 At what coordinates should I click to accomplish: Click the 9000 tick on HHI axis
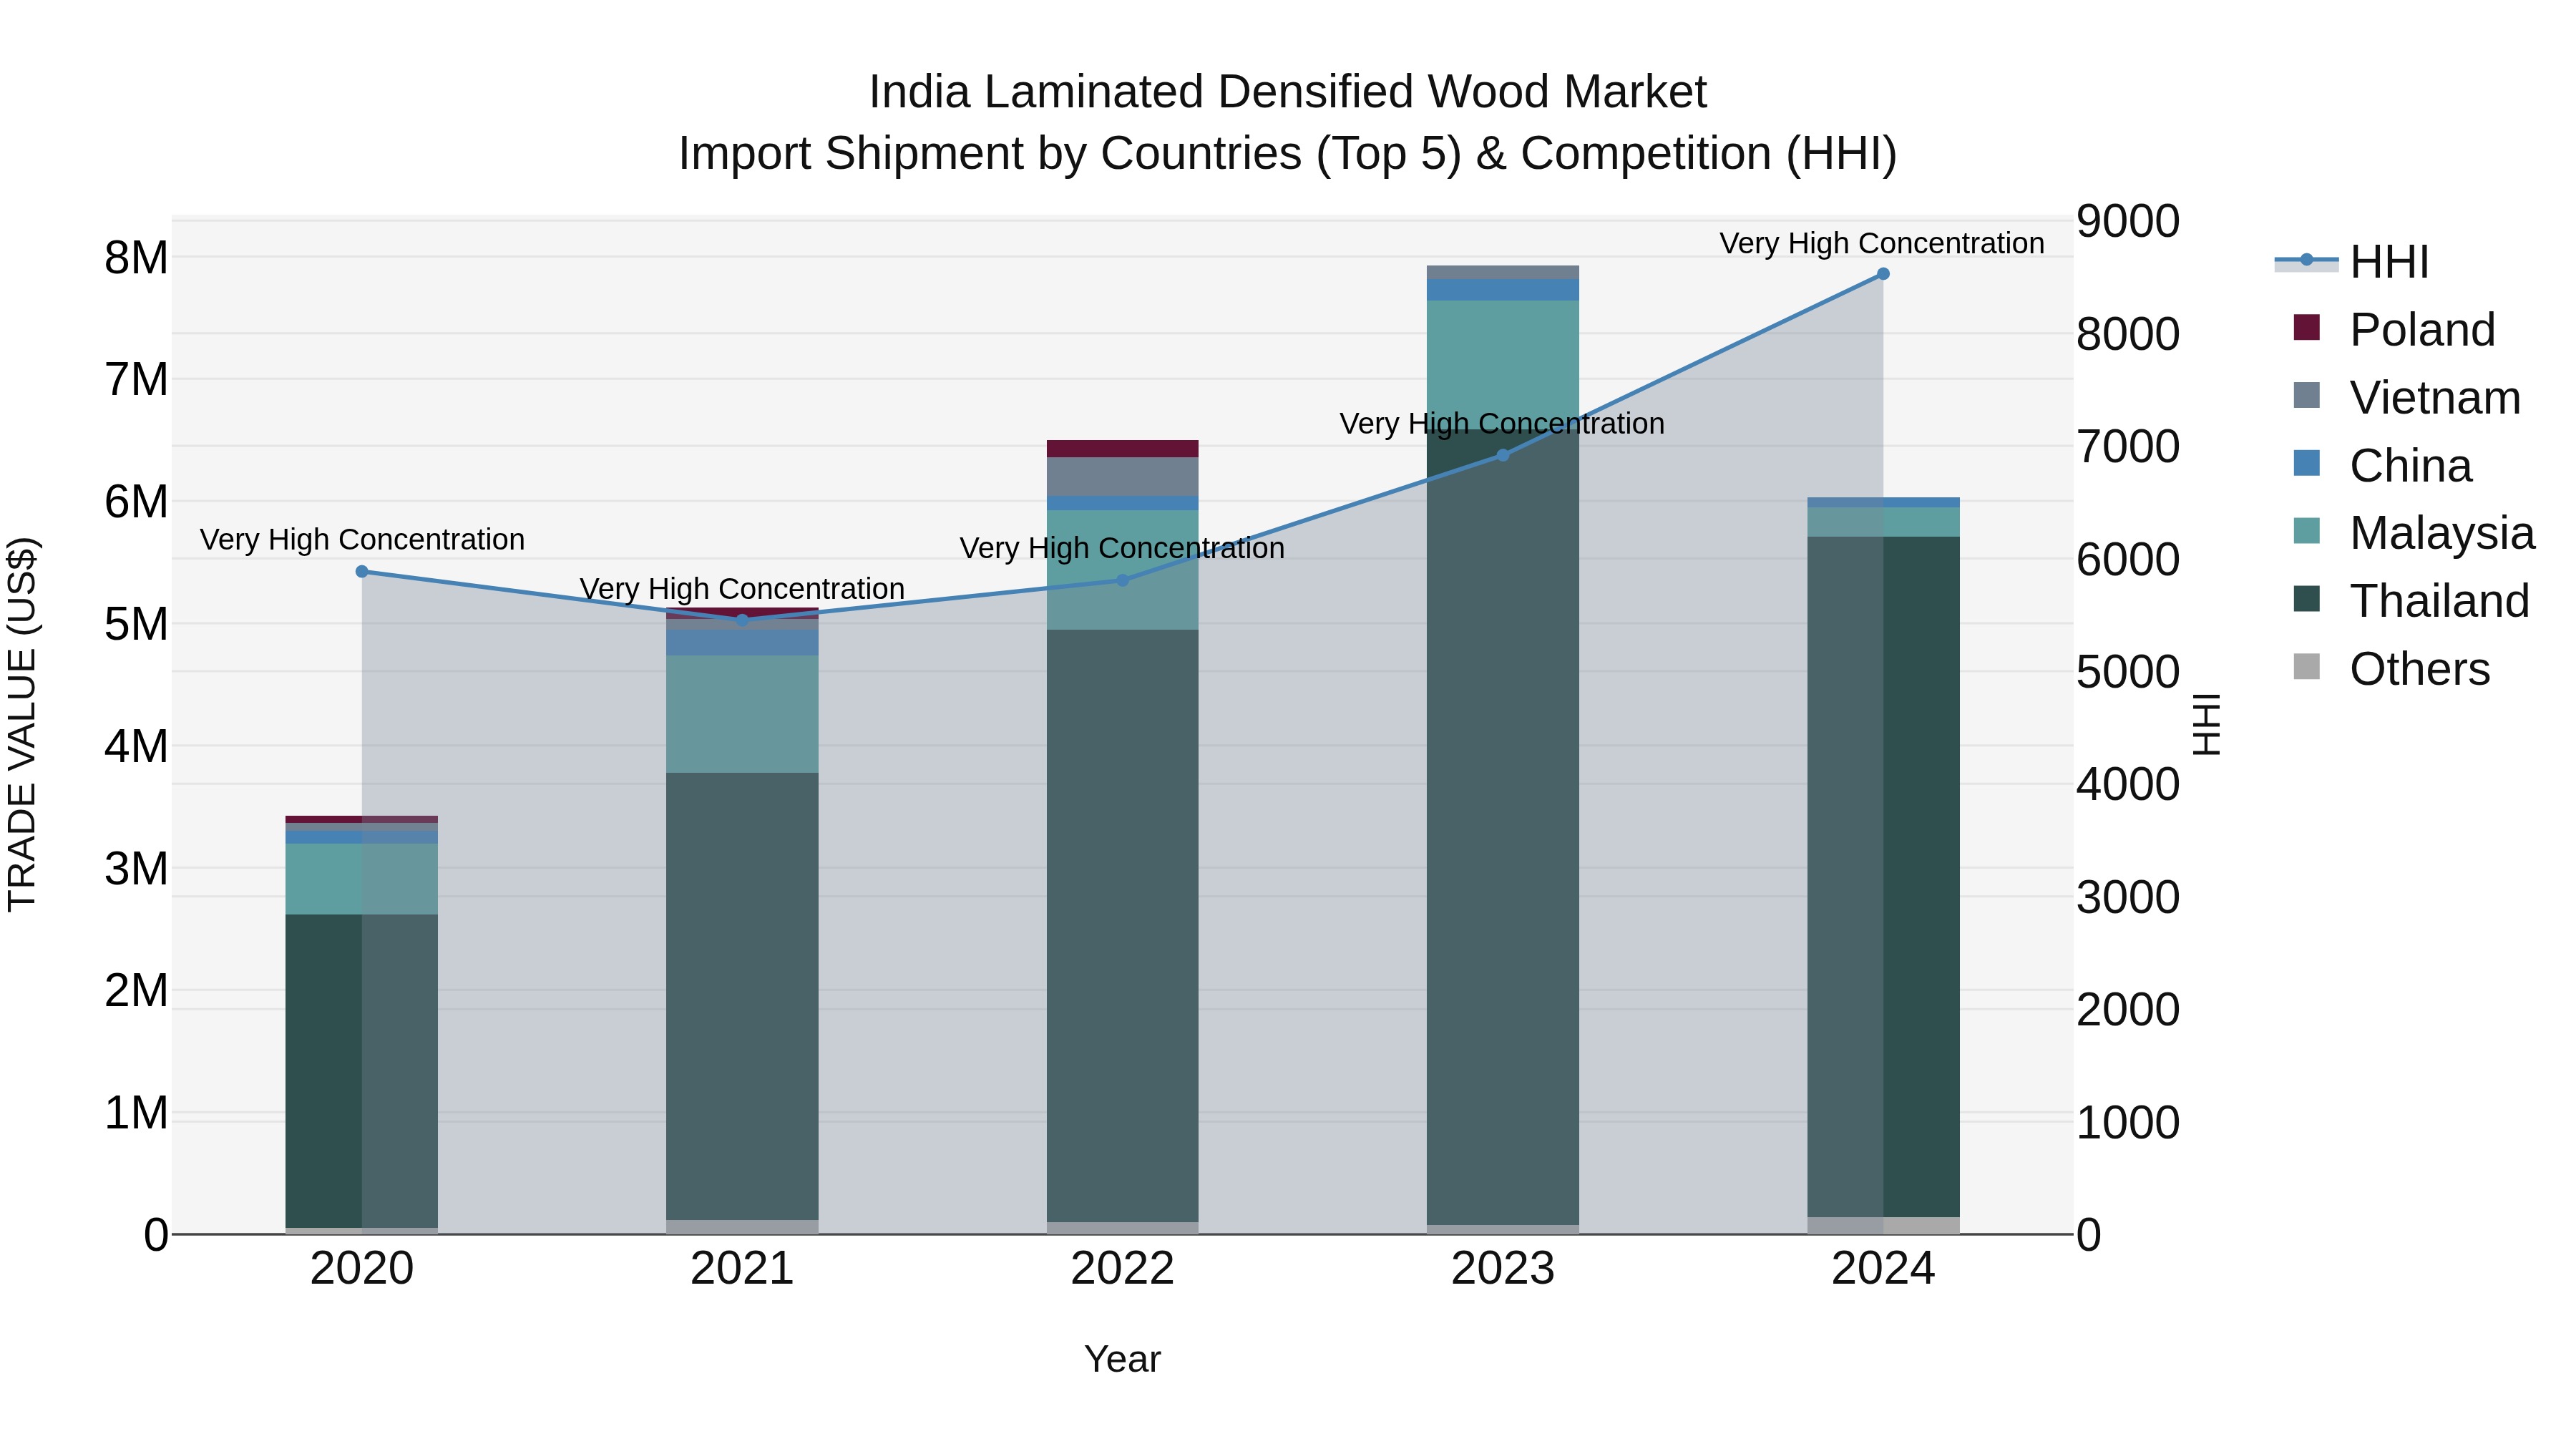[2128, 221]
